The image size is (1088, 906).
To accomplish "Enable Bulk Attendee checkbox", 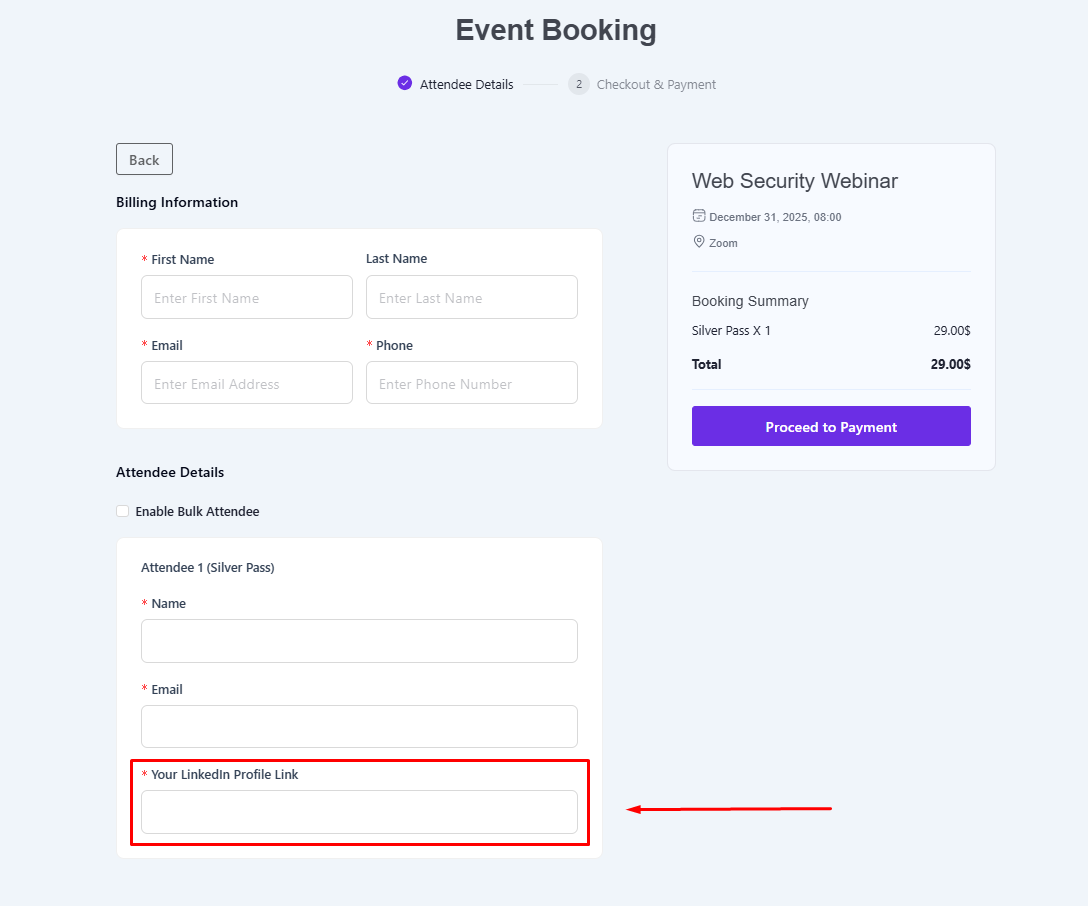I will click(123, 511).
